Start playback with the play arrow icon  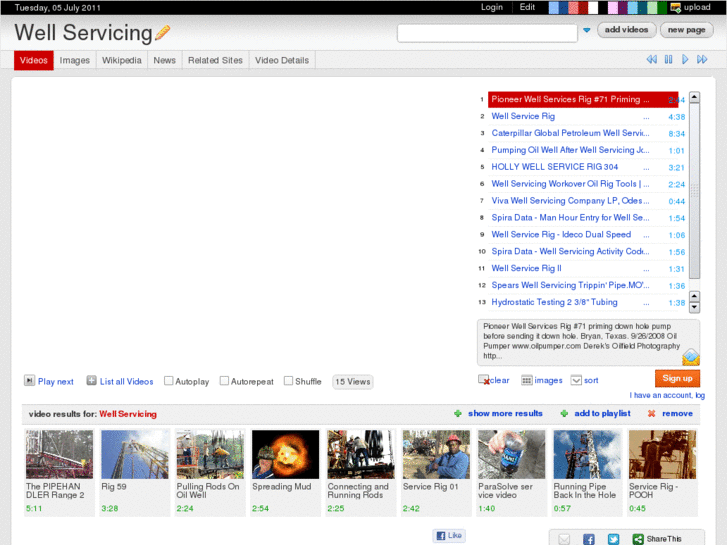(x=685, y=59)
